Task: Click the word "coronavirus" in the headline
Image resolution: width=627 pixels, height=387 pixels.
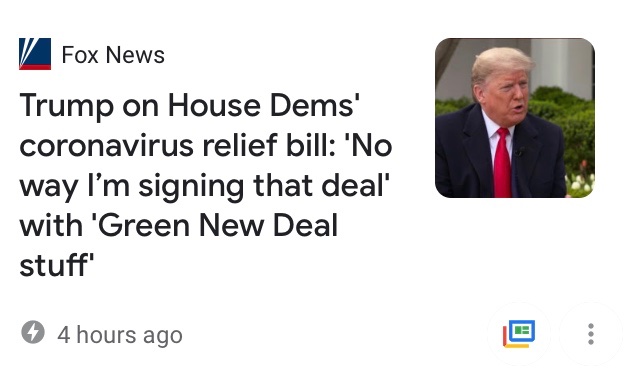Action: 106,146
